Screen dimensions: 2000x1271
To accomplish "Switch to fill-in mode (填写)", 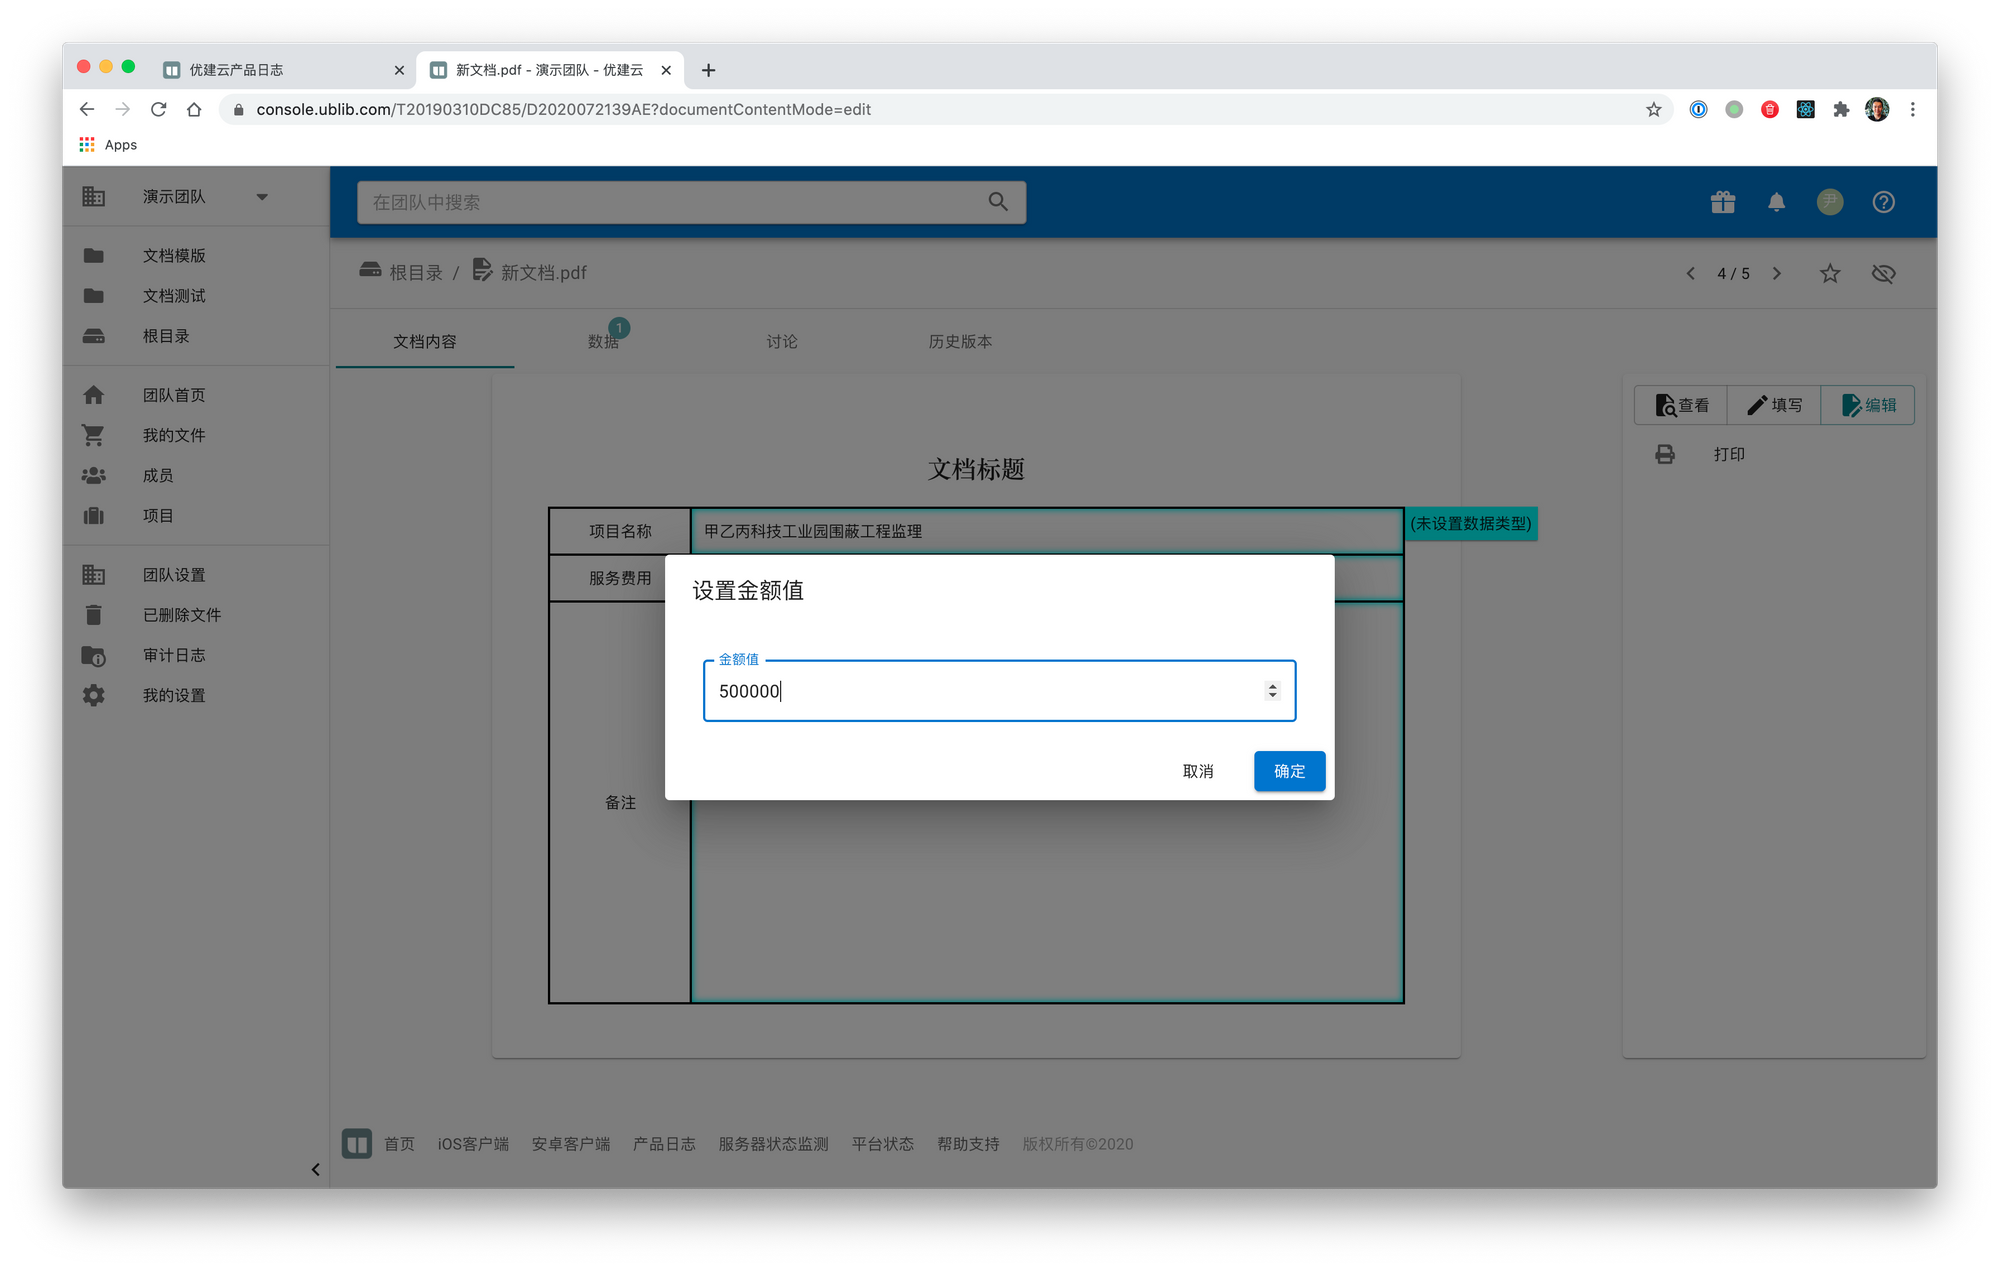I will coord(1774,405).
